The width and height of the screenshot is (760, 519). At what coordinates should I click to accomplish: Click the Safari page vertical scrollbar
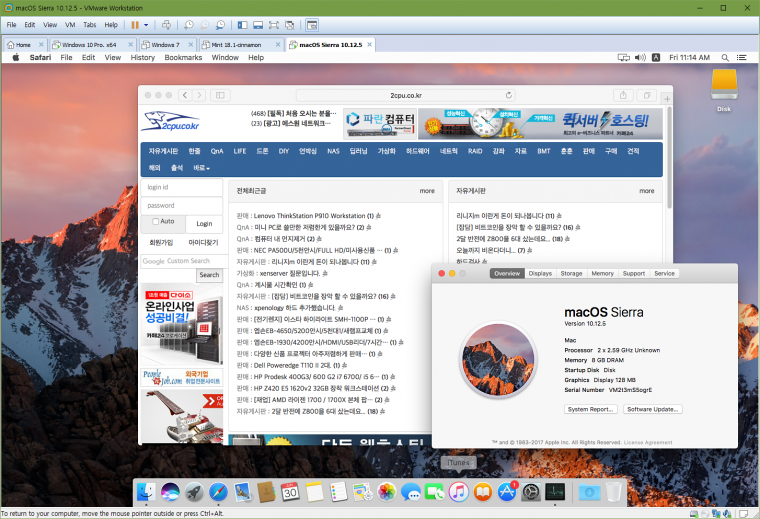[670, 158]
